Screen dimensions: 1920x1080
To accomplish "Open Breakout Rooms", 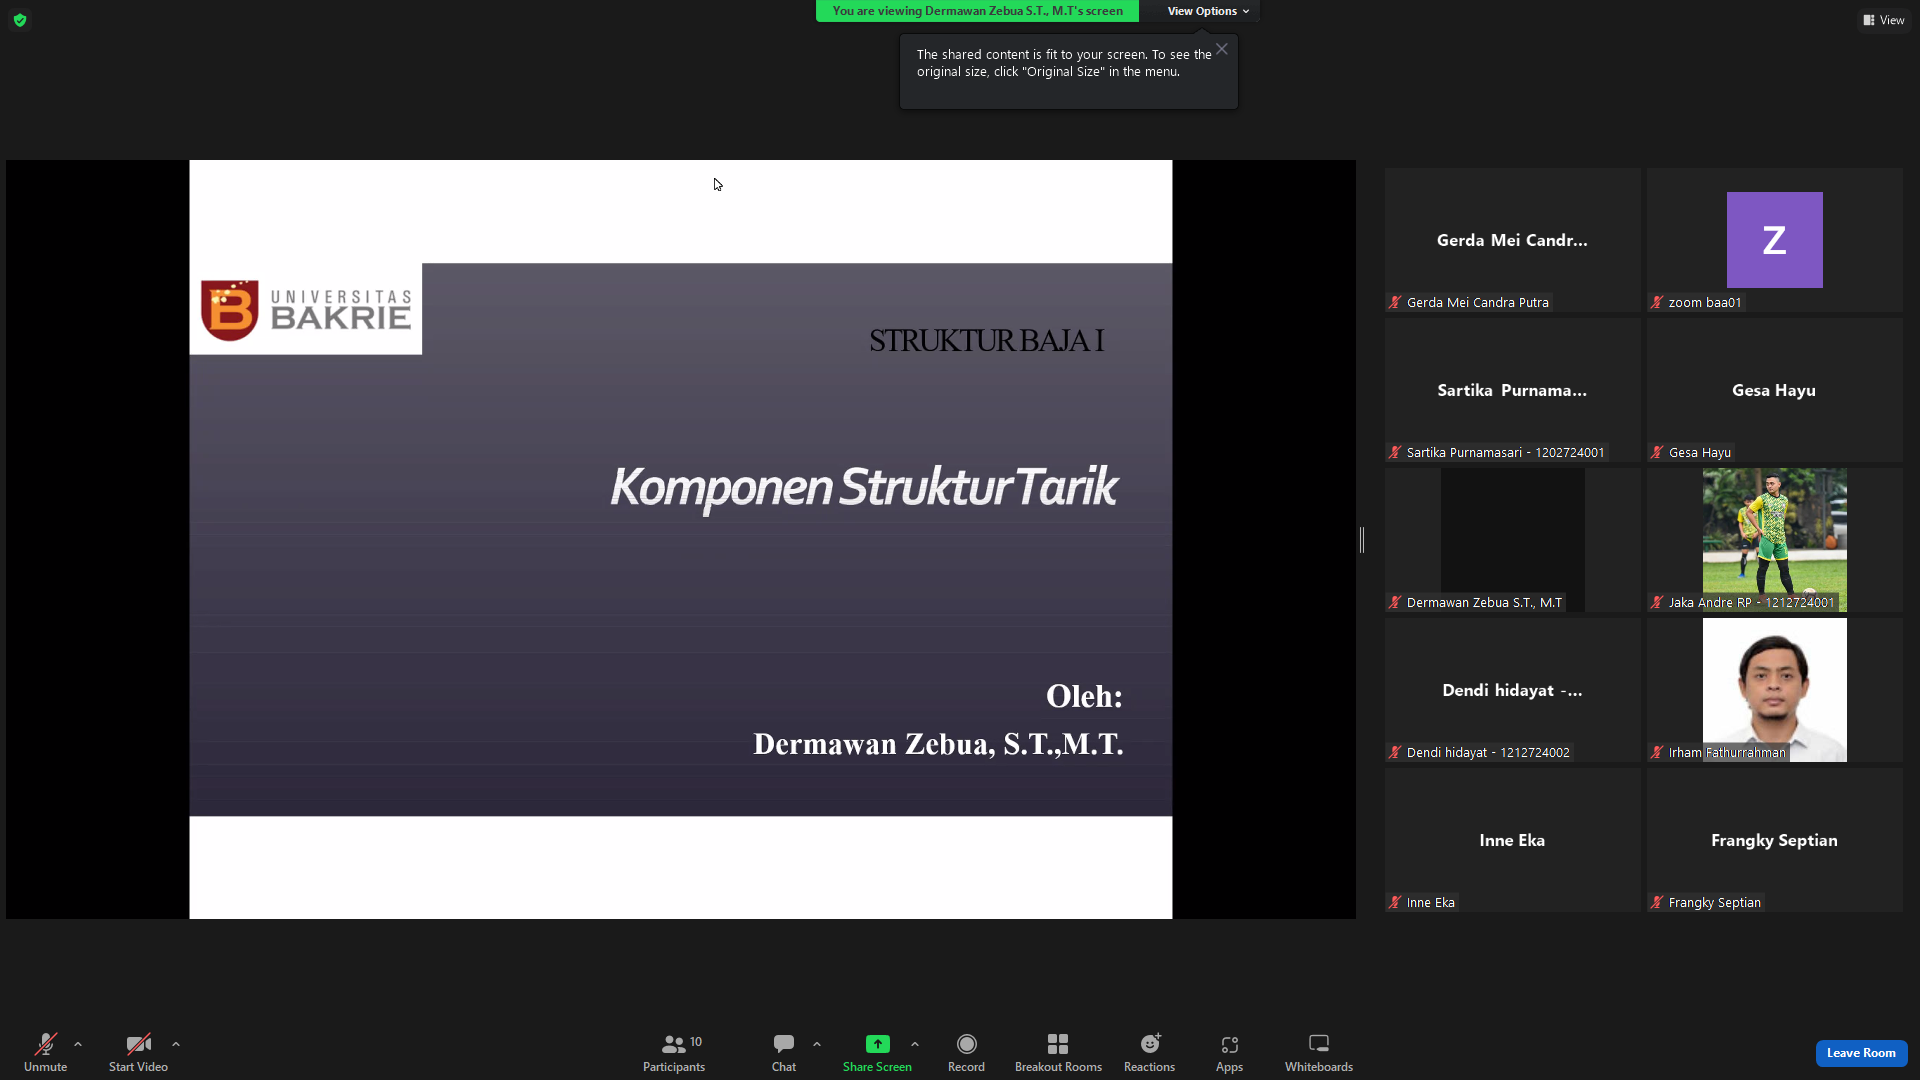I will [x=1058, y=1052].
